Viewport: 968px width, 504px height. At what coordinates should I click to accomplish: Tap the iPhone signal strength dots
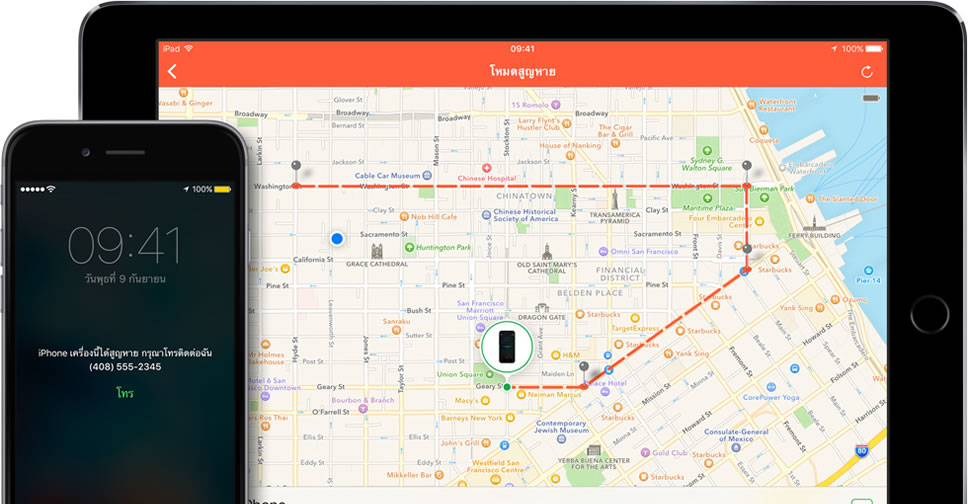click(32, 189)
